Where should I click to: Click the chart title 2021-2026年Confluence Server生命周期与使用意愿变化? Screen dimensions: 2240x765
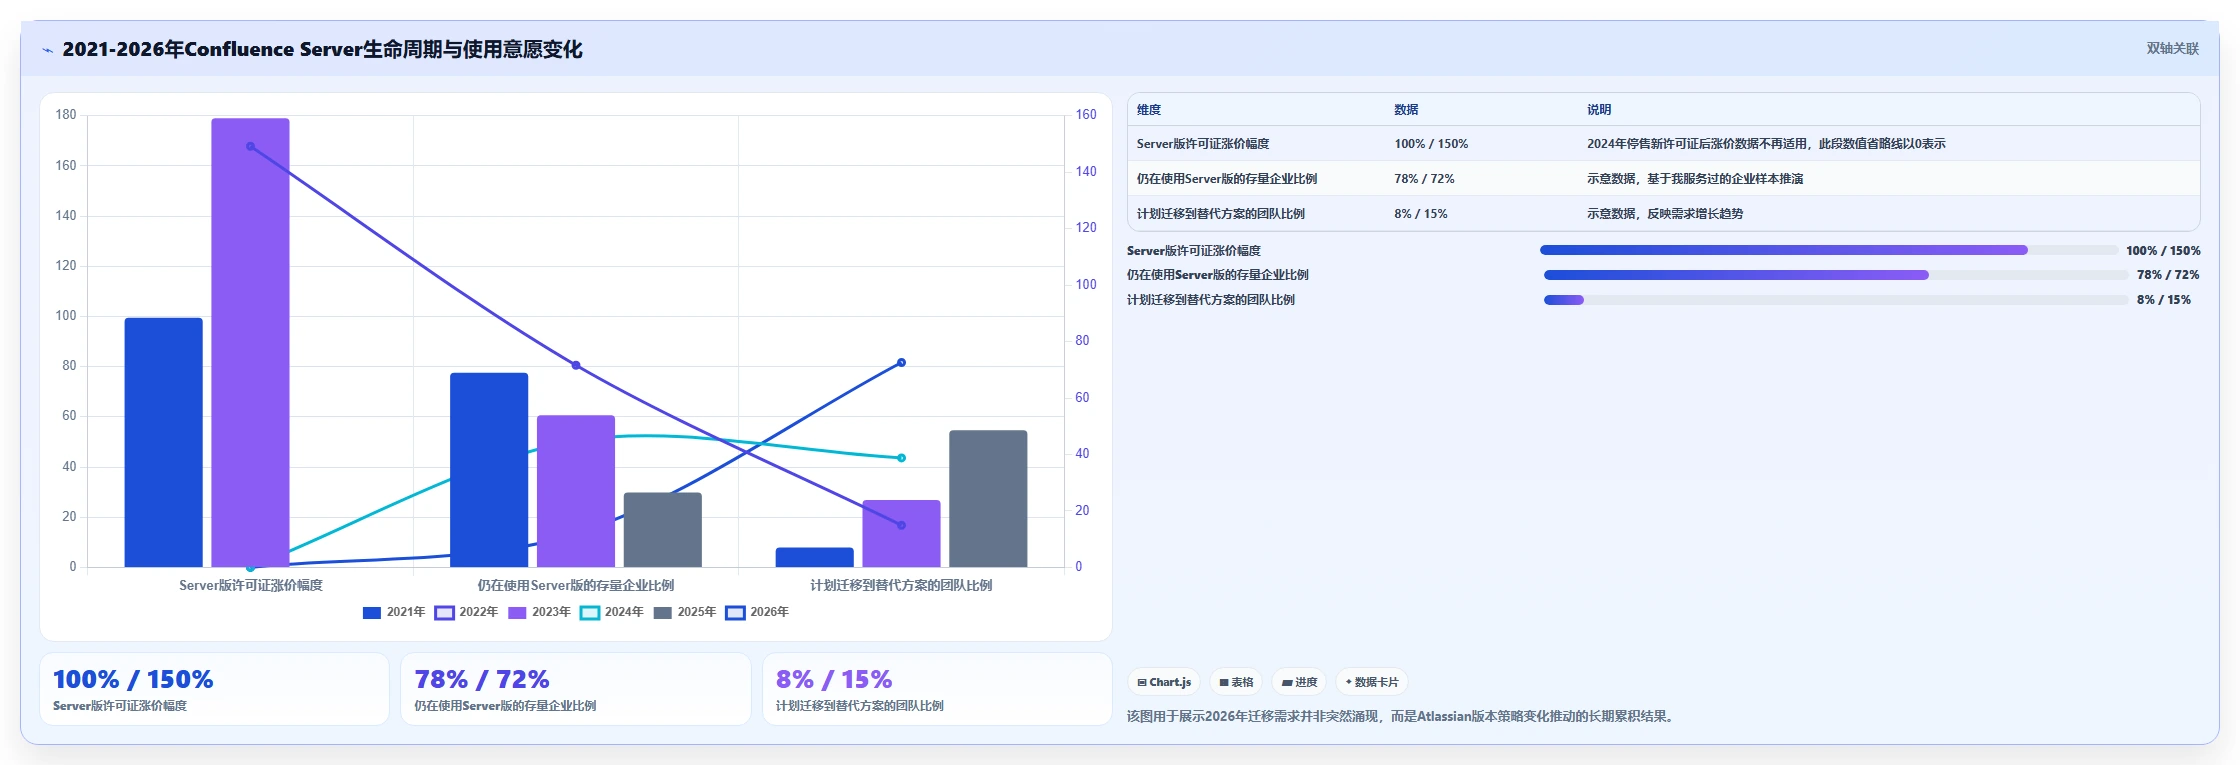tap(322, 49)
